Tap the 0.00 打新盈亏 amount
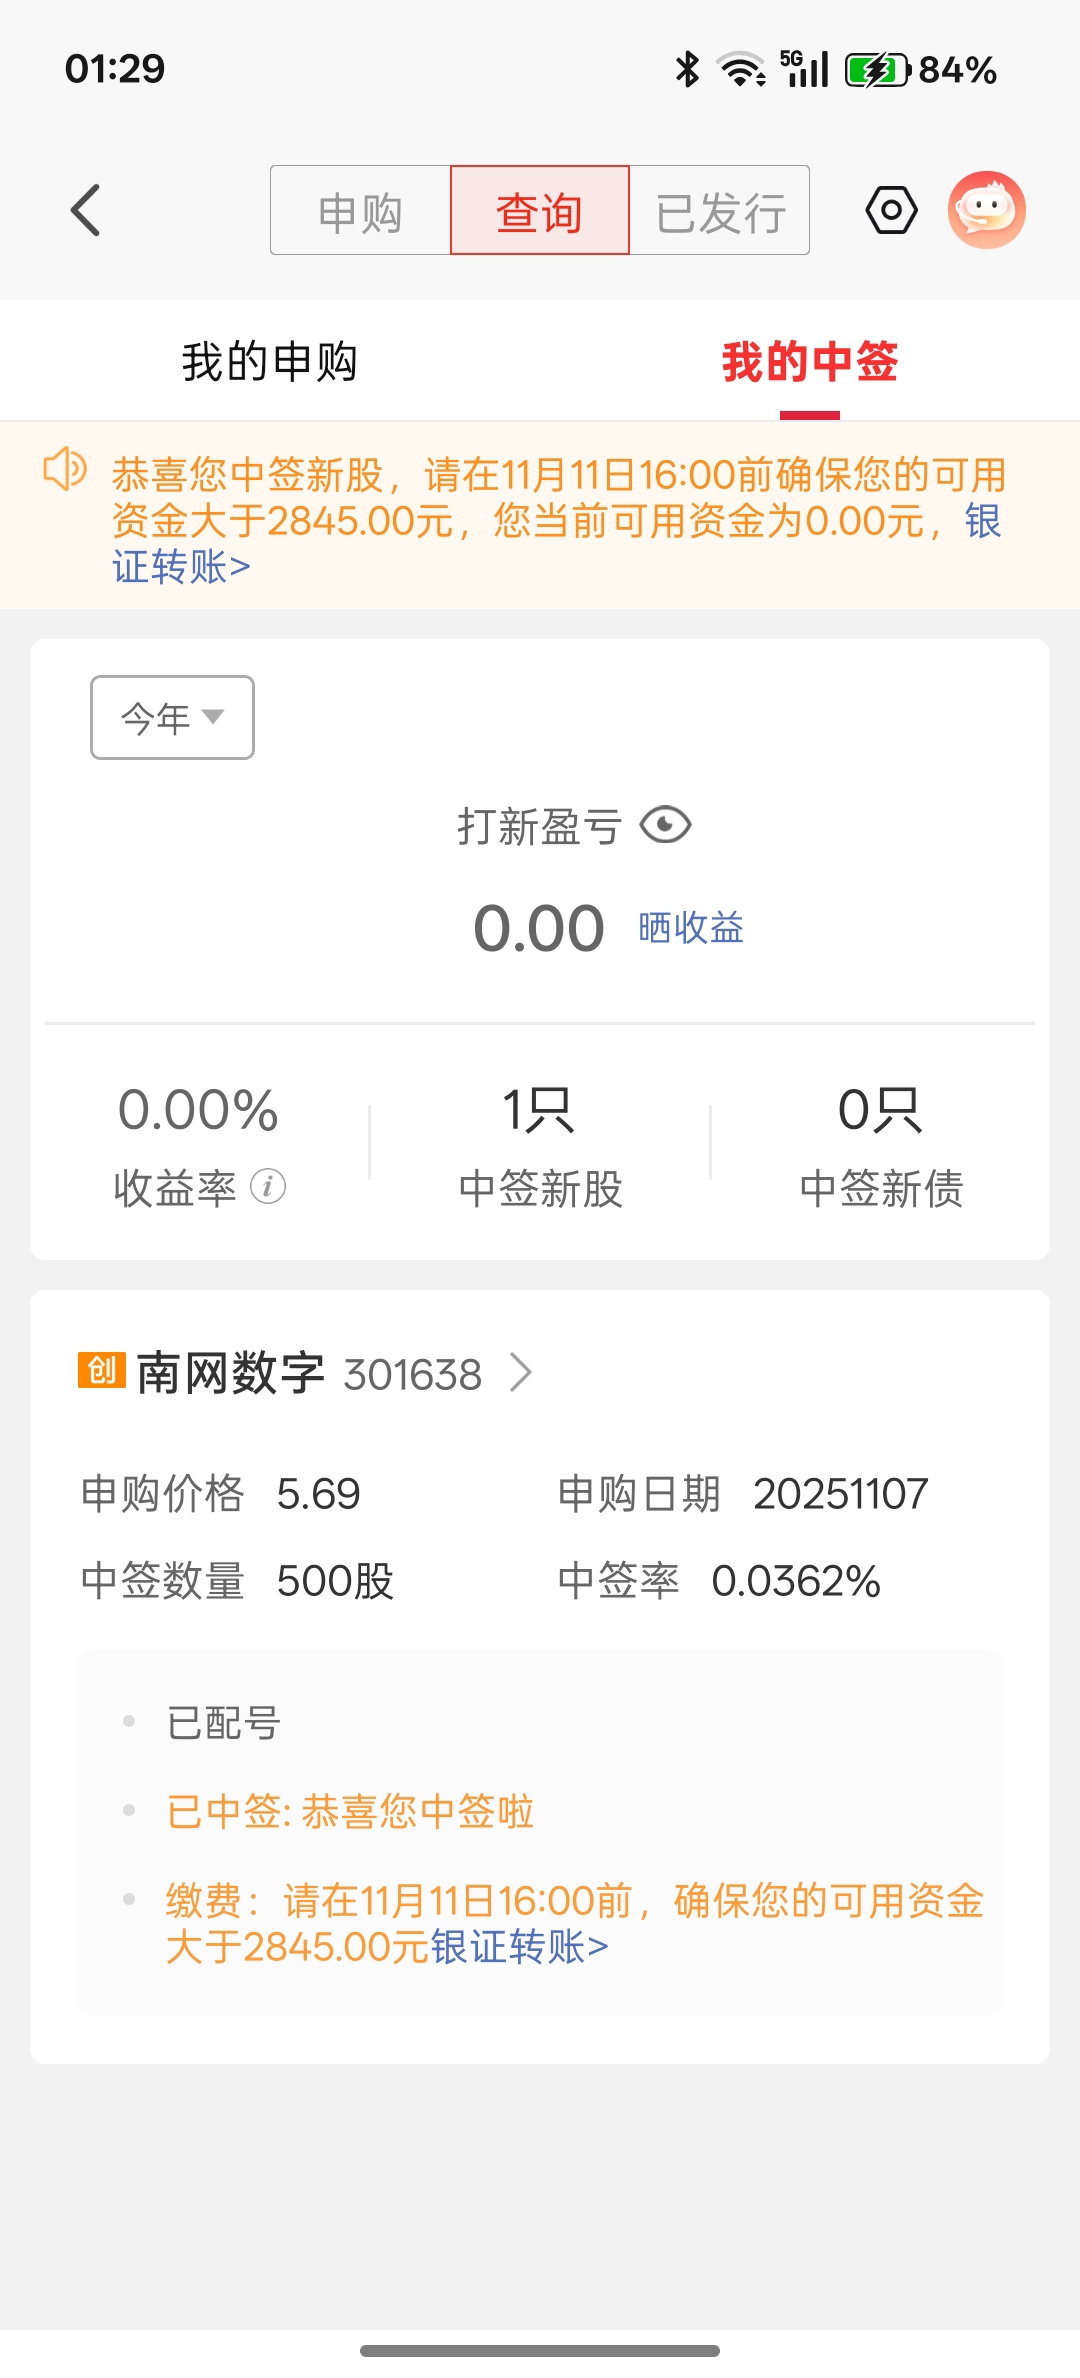The width and height of the screenshot is (1080, 2378). tap(539, 928)
